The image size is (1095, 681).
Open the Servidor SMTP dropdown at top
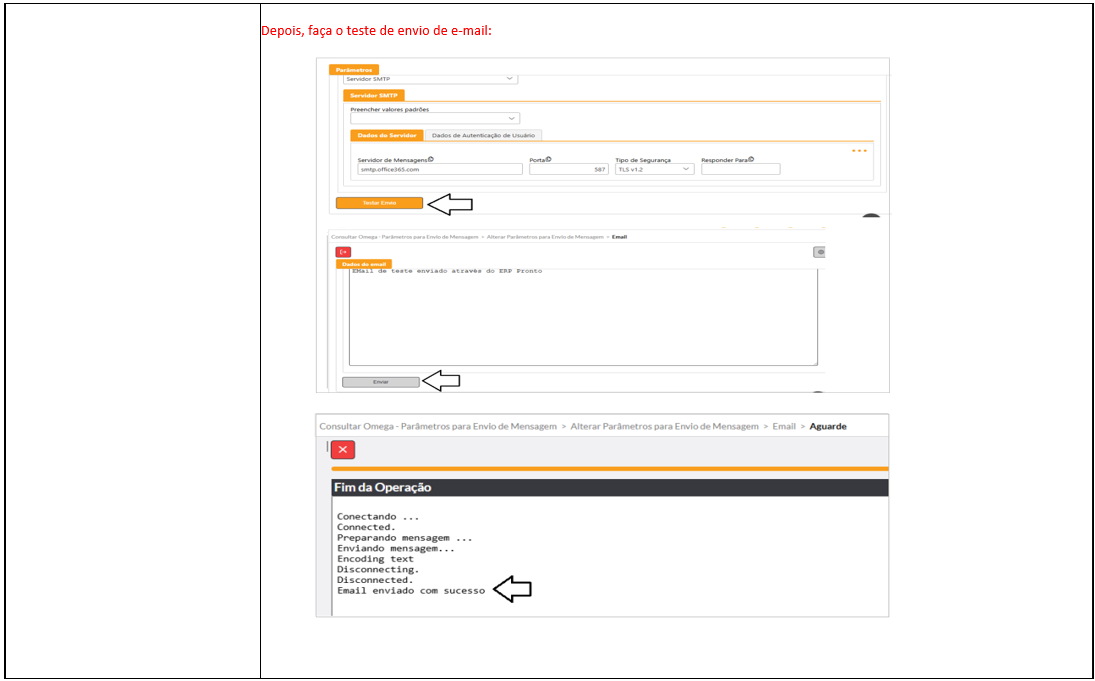pyautogui.click(x=430, y=79)
